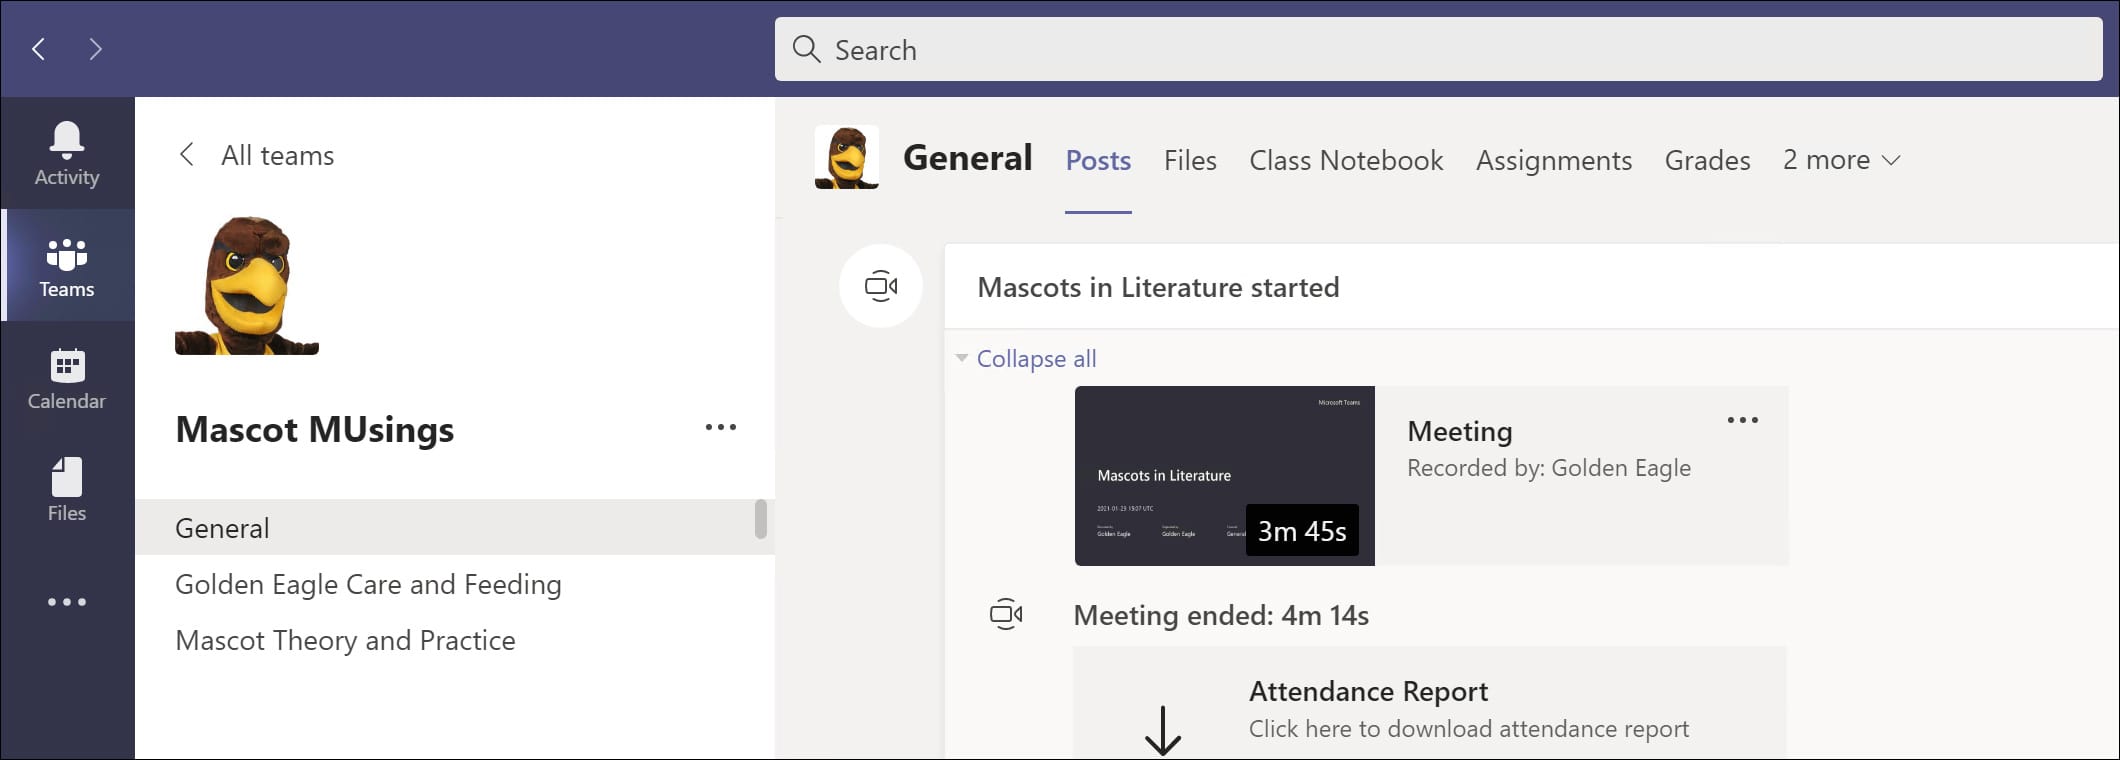Click the attendance report download arrow
This screenshot has height=760, width=2120.
click(1162, 730)
